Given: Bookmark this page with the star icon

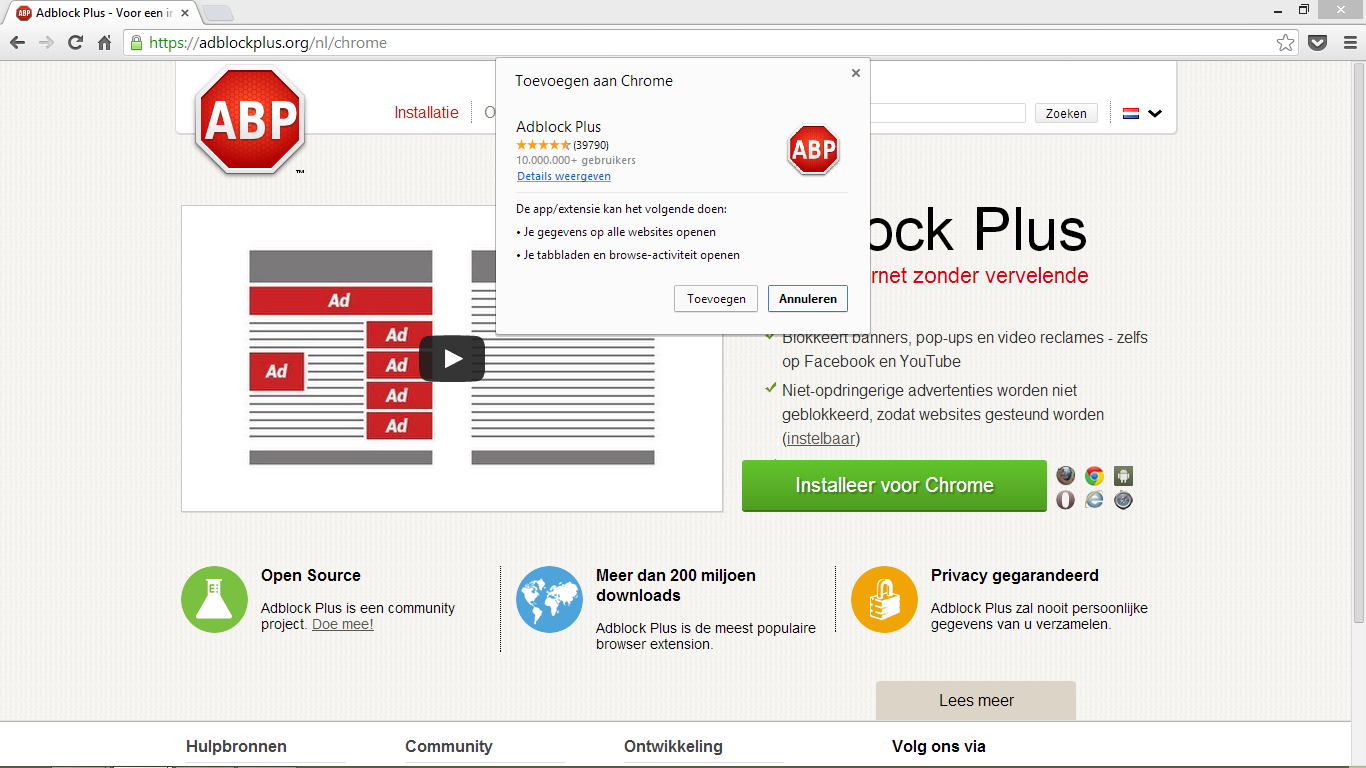Looking at the screenshot, I should tap(1286, 43).
